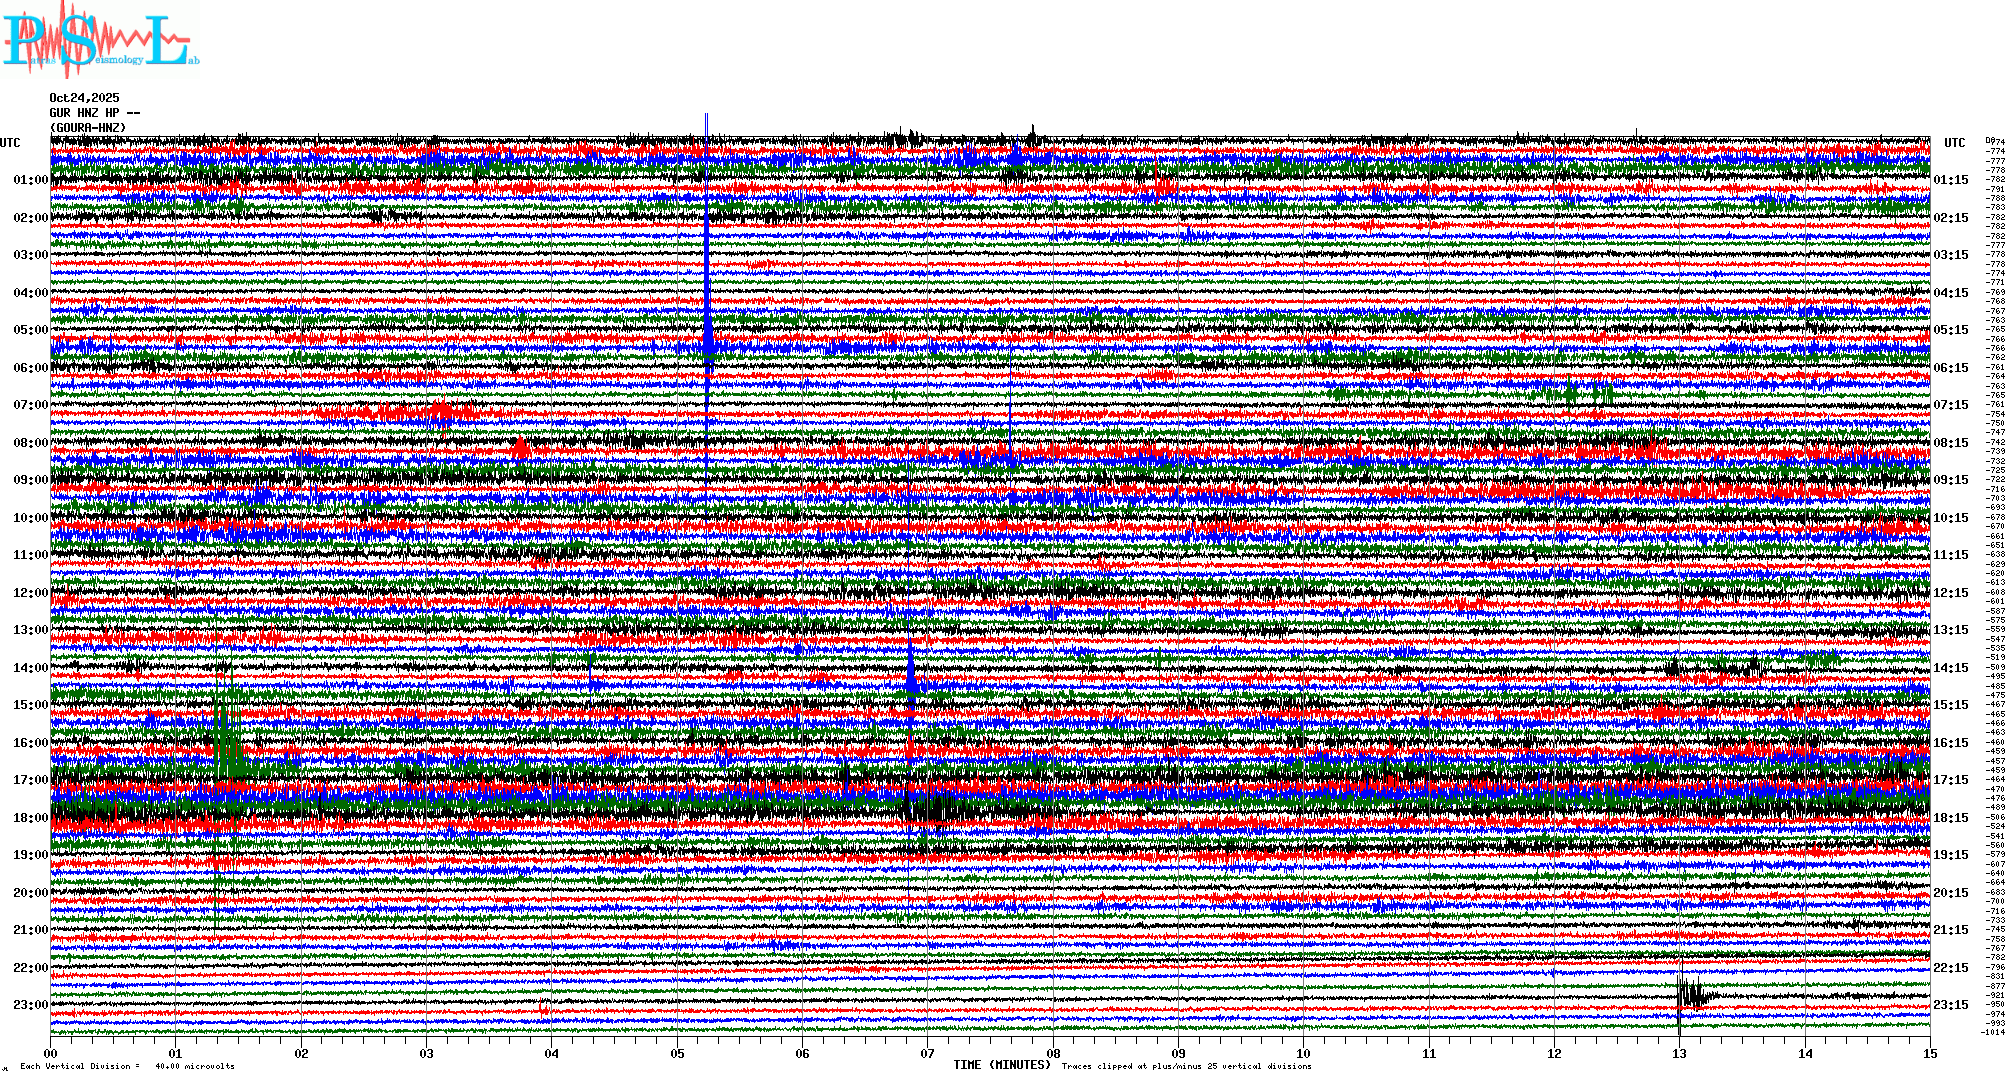
Task: Click the 01:15 time label on right
Action: click(1950, 181)
